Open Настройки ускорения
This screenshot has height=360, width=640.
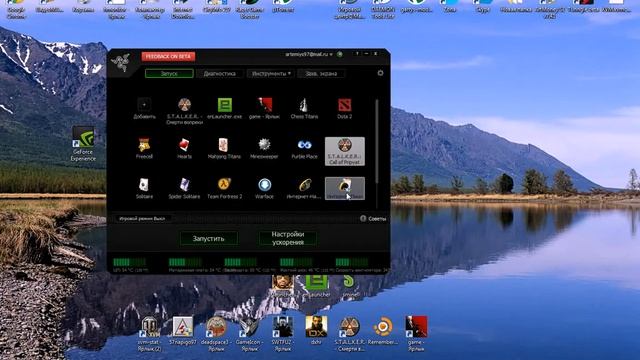[x=288, y=238]
